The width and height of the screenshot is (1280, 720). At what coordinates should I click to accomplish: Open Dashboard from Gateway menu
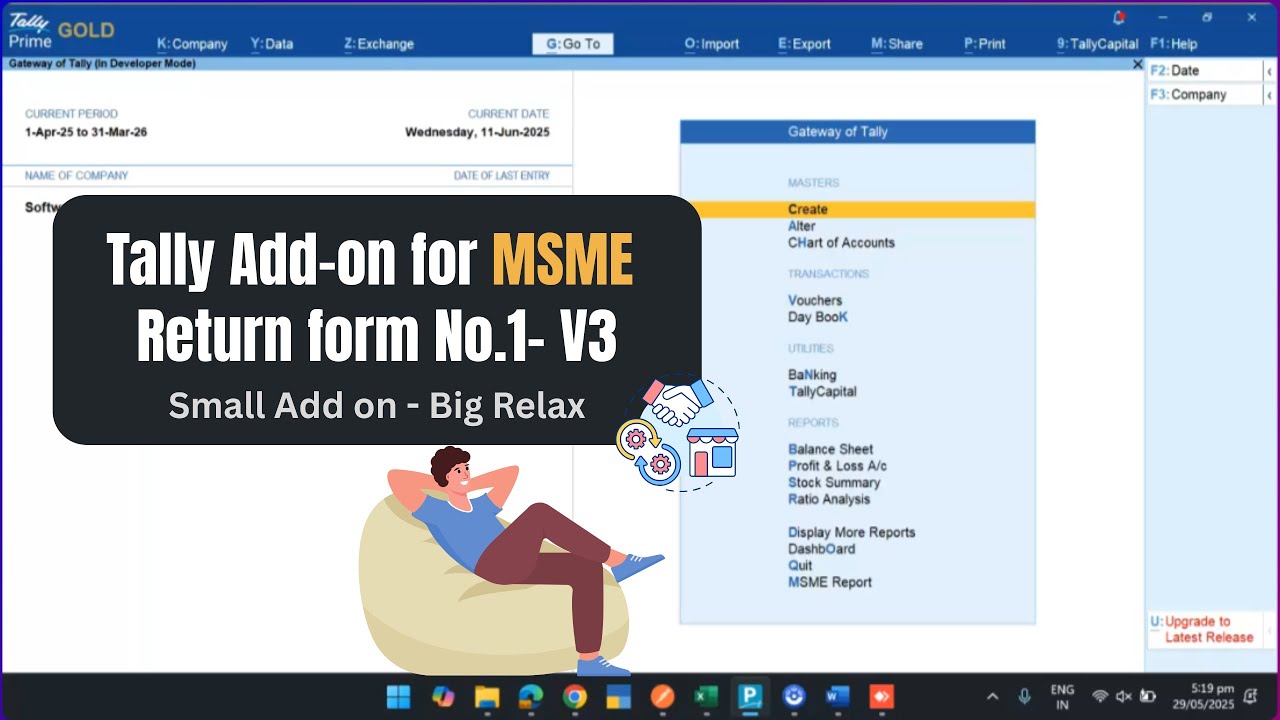click(x=821, y=549)
